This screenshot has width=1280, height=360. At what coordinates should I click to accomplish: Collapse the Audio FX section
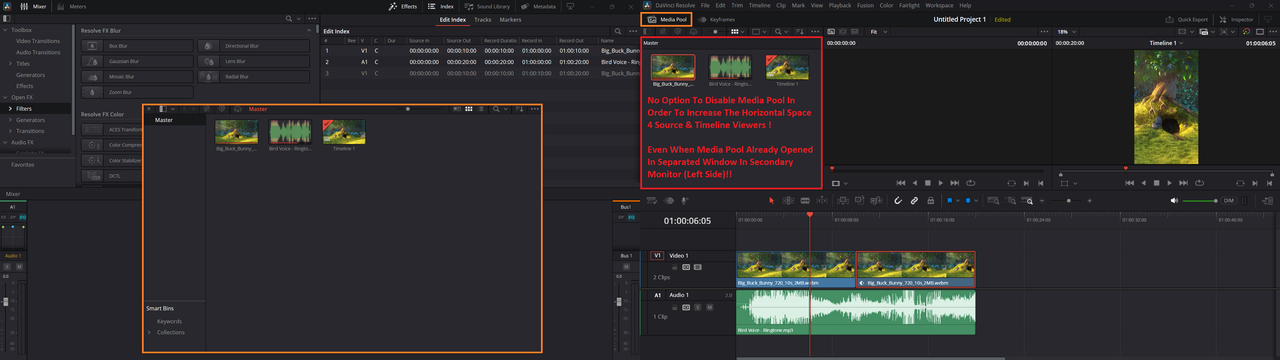[x=5, y=141]
